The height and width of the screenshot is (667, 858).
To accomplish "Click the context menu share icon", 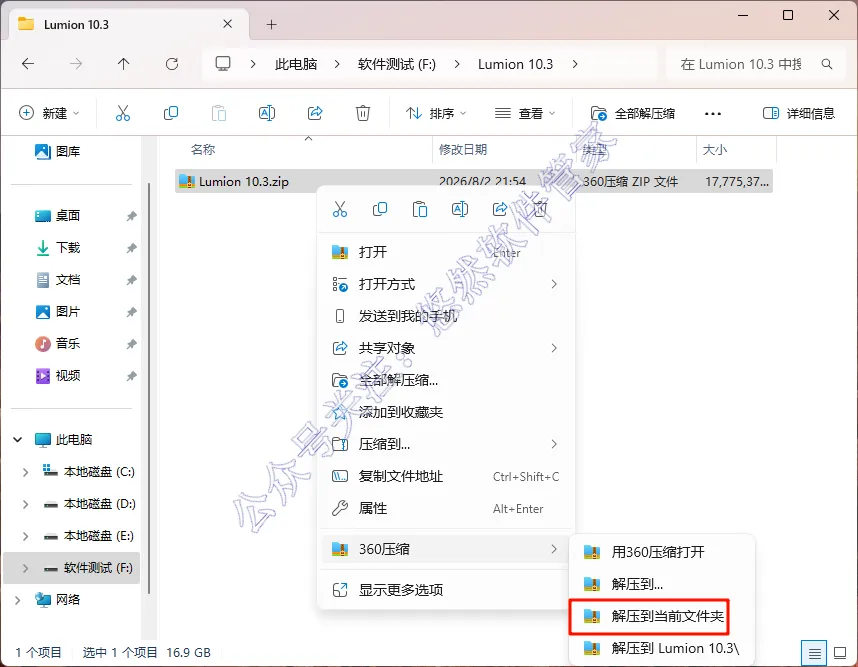I will [x=500, y=209].
